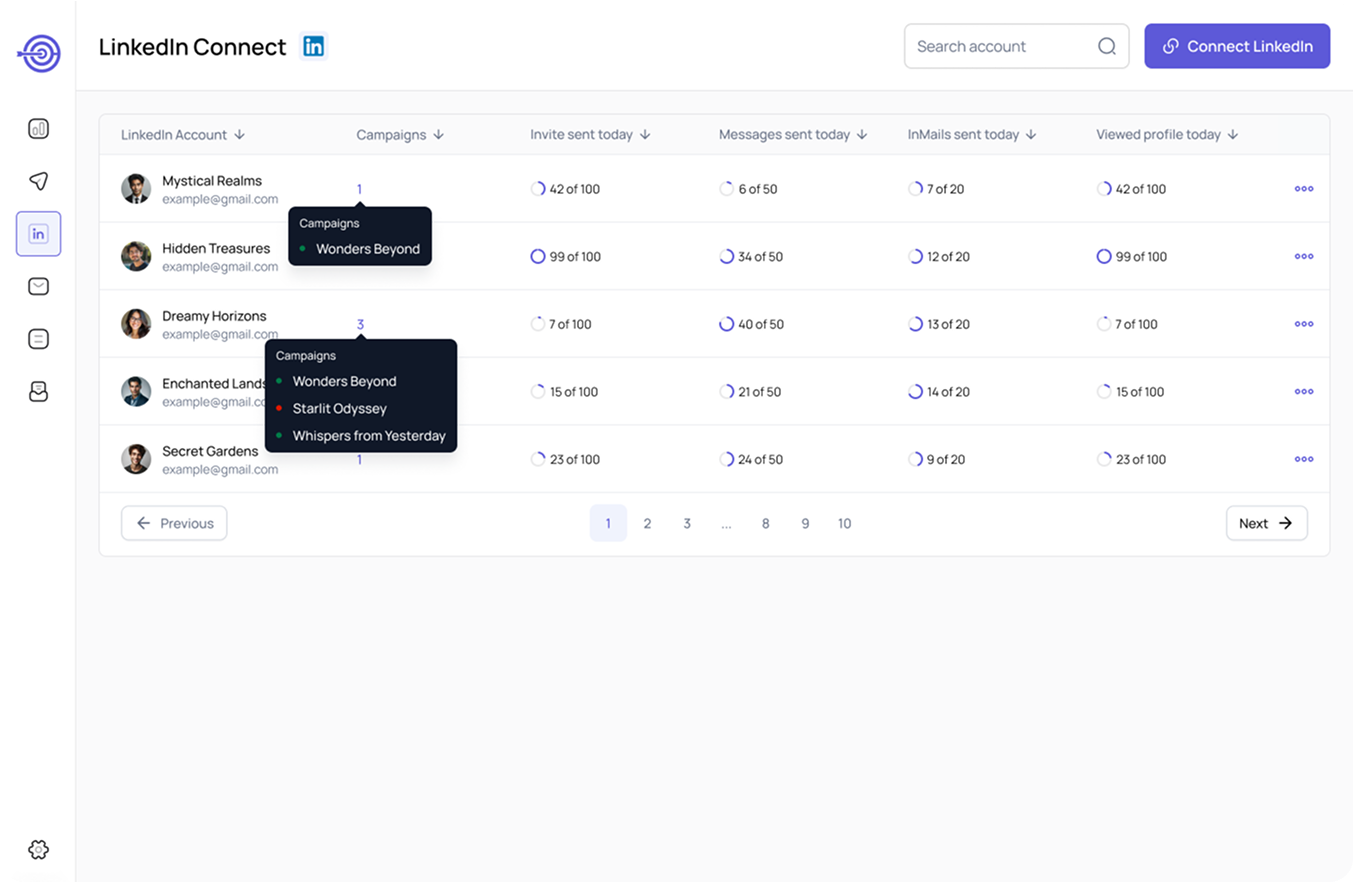The height and width of the screenshot is (882, 1353).
Task: Click the search magnifier icon
Action: coord(1106,46)
